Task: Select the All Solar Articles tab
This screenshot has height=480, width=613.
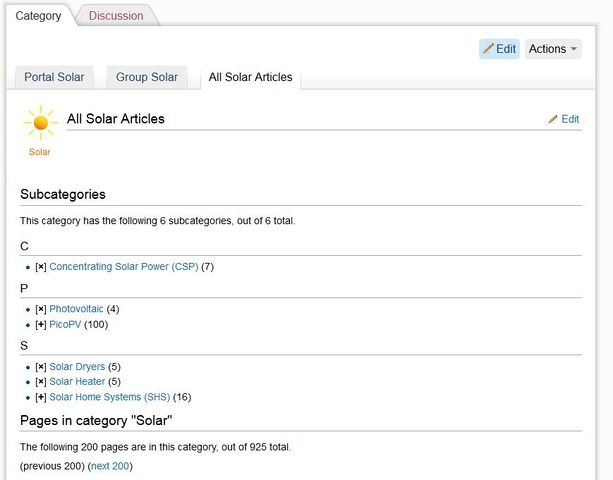Action: click(x=250, y=77)
